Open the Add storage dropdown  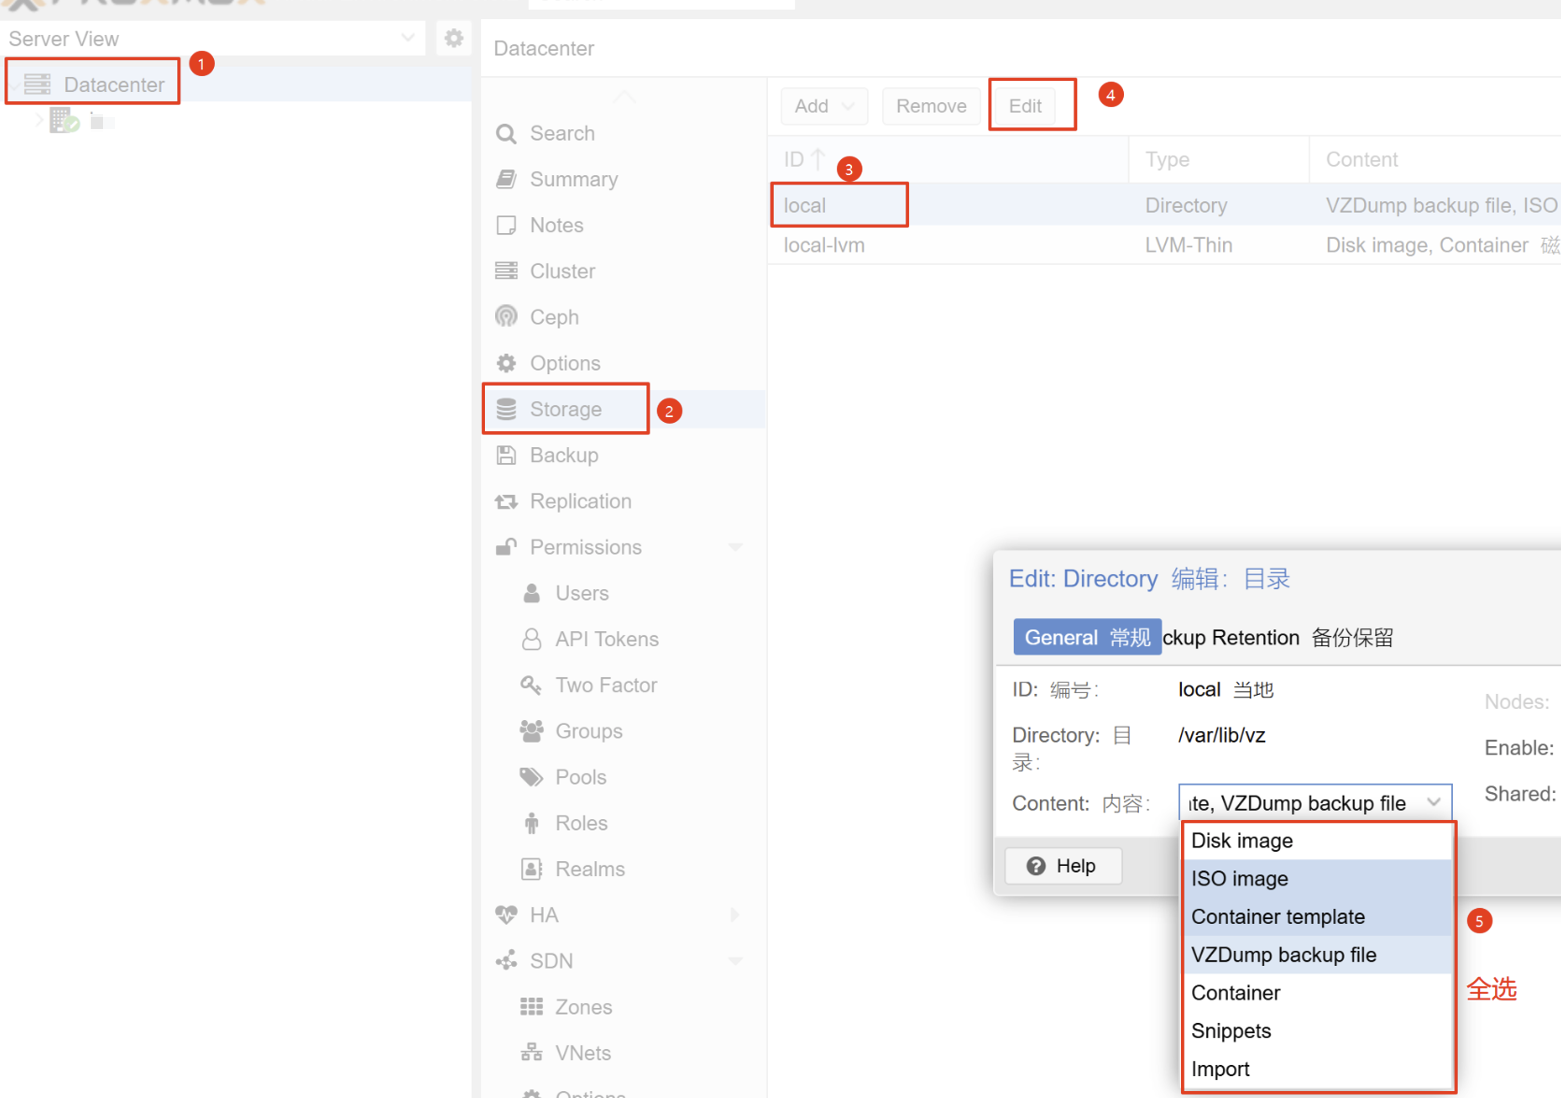(x=824, y=106)
